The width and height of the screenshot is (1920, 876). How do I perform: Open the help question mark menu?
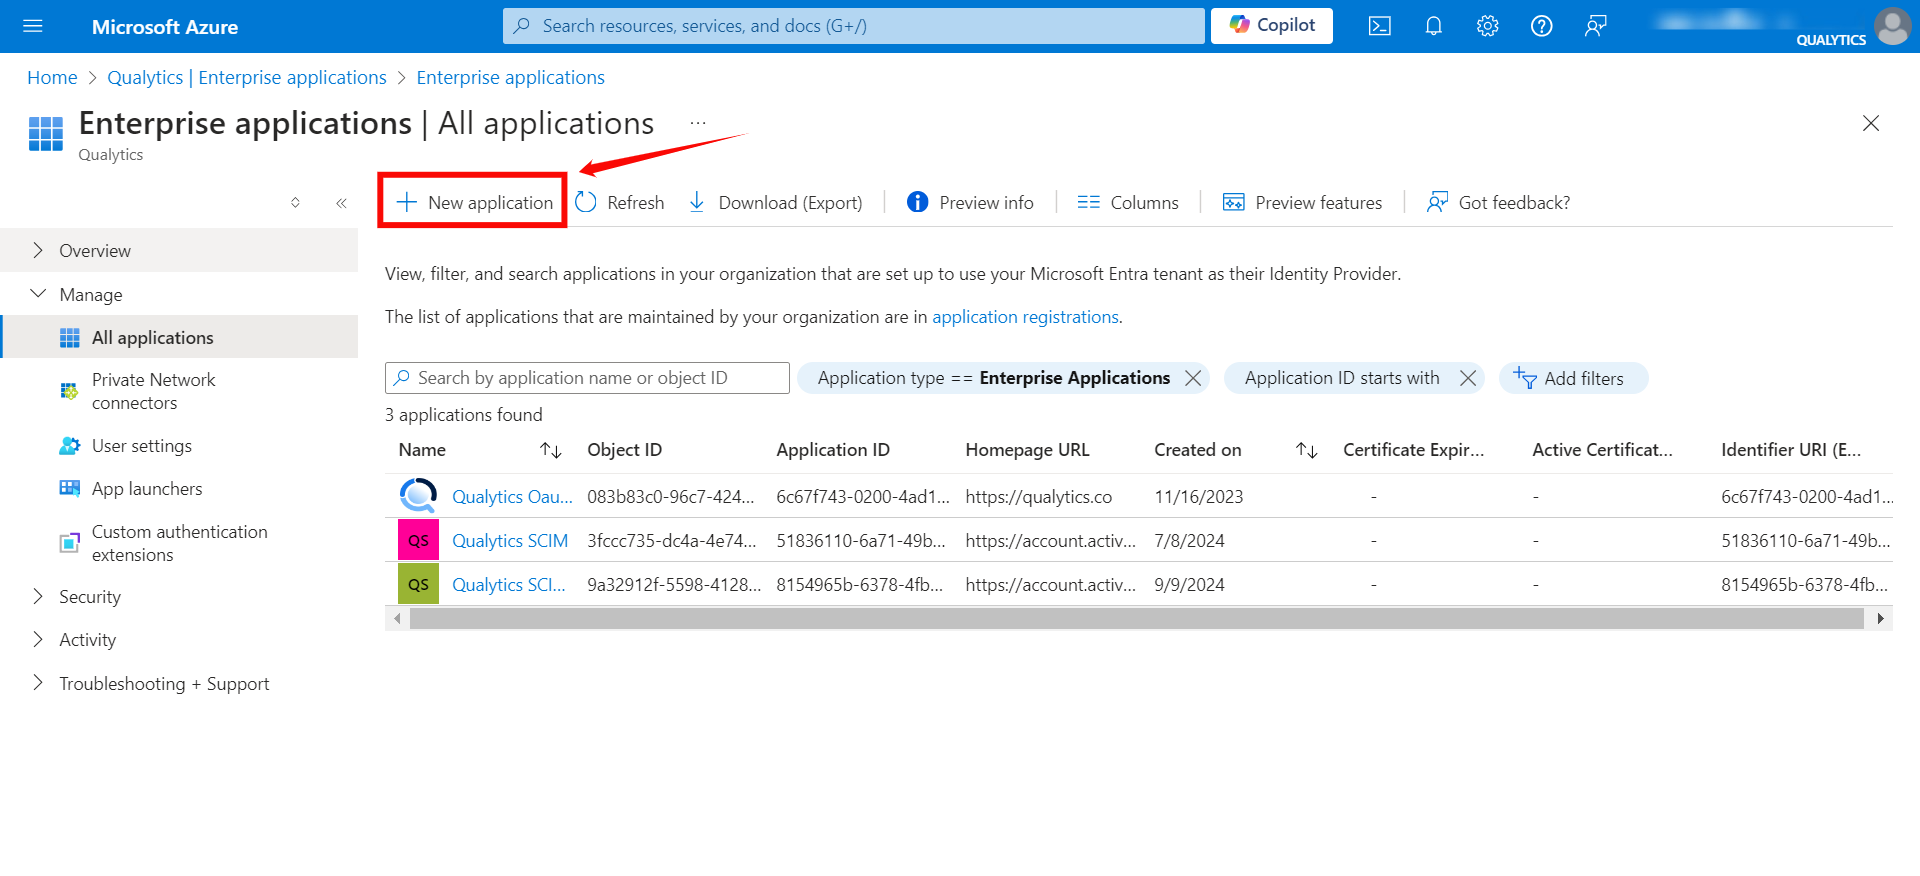1542,26
